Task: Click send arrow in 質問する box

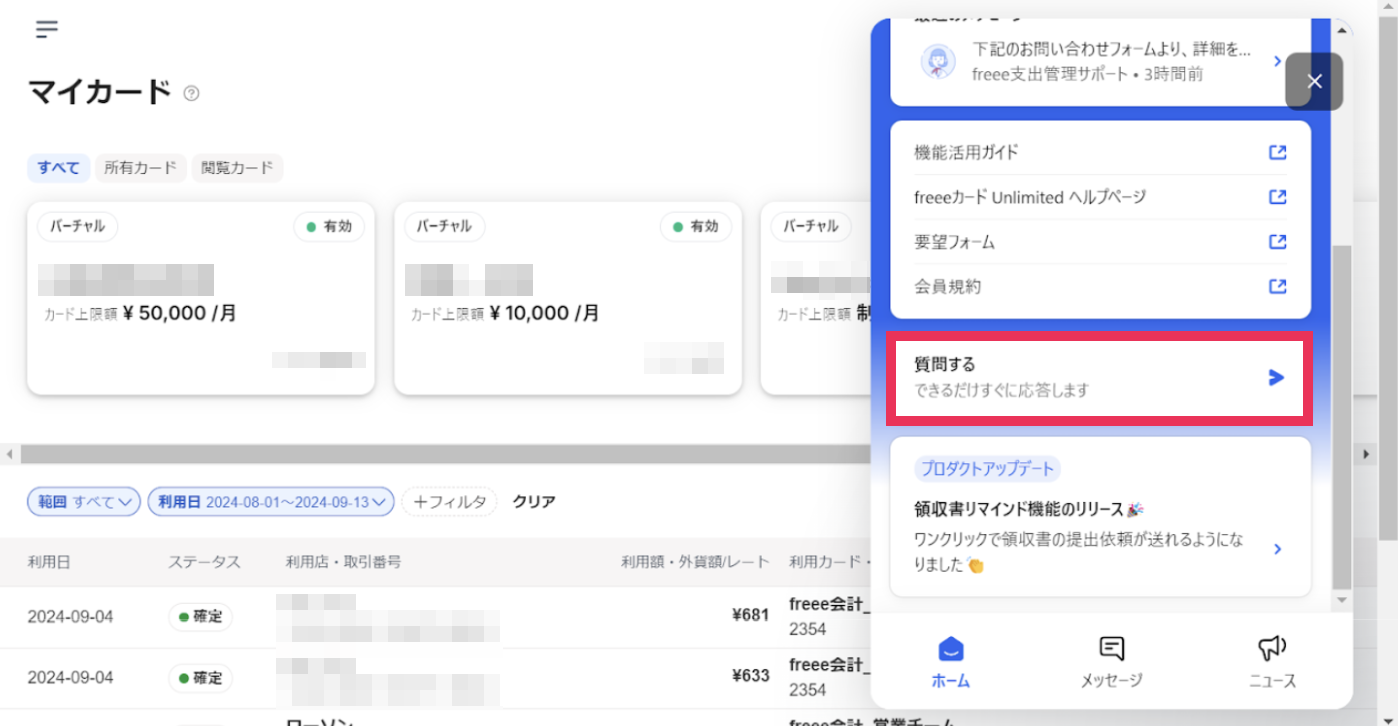Action: 1276,377
